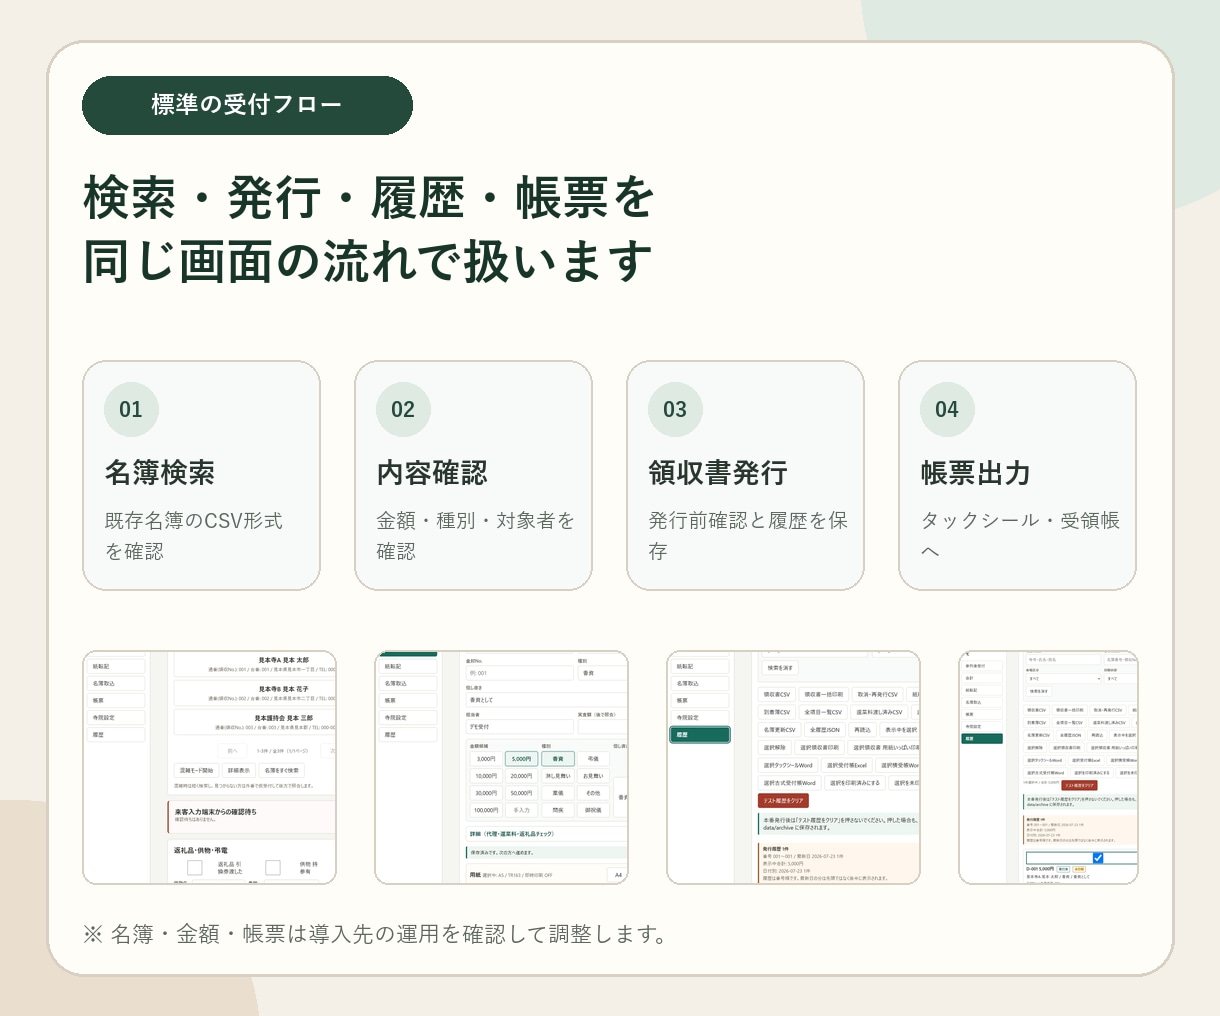Open the screenshot thumbnail under 領収書発行

[793, 767]
